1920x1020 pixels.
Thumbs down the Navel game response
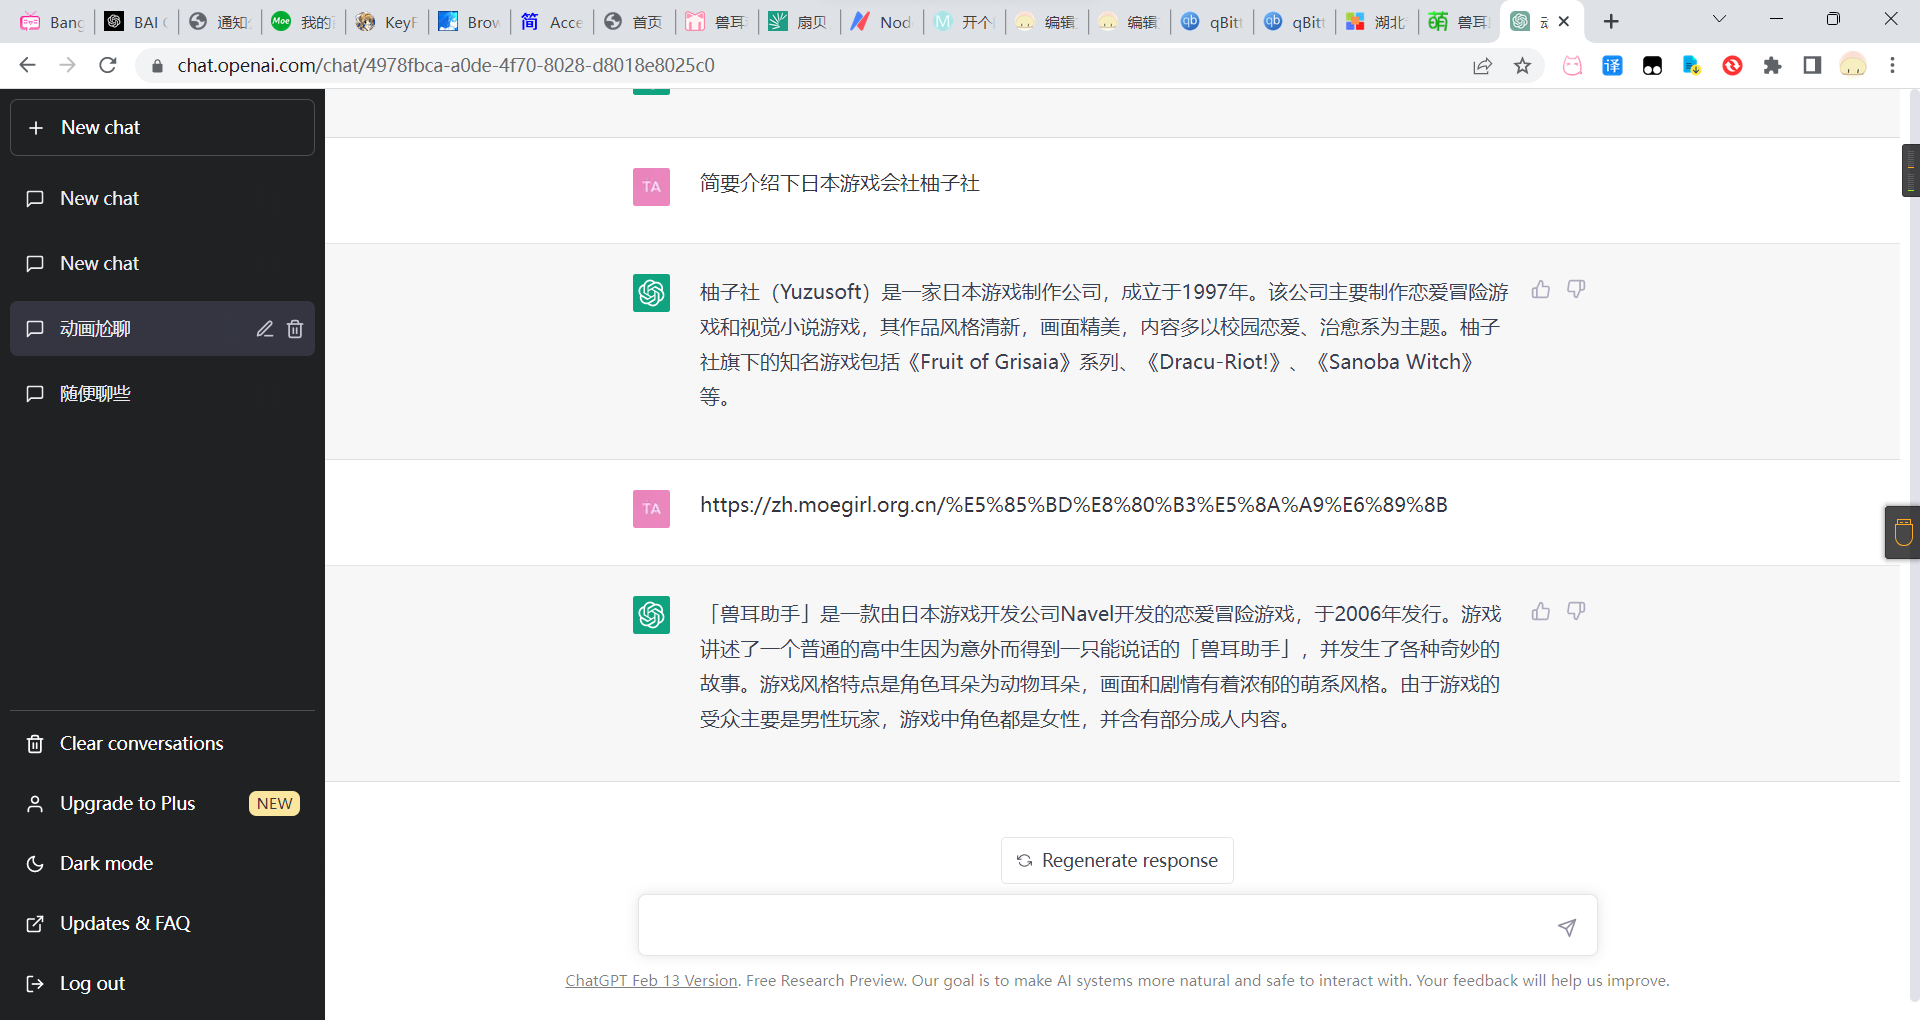click(x=1576, y=612)
